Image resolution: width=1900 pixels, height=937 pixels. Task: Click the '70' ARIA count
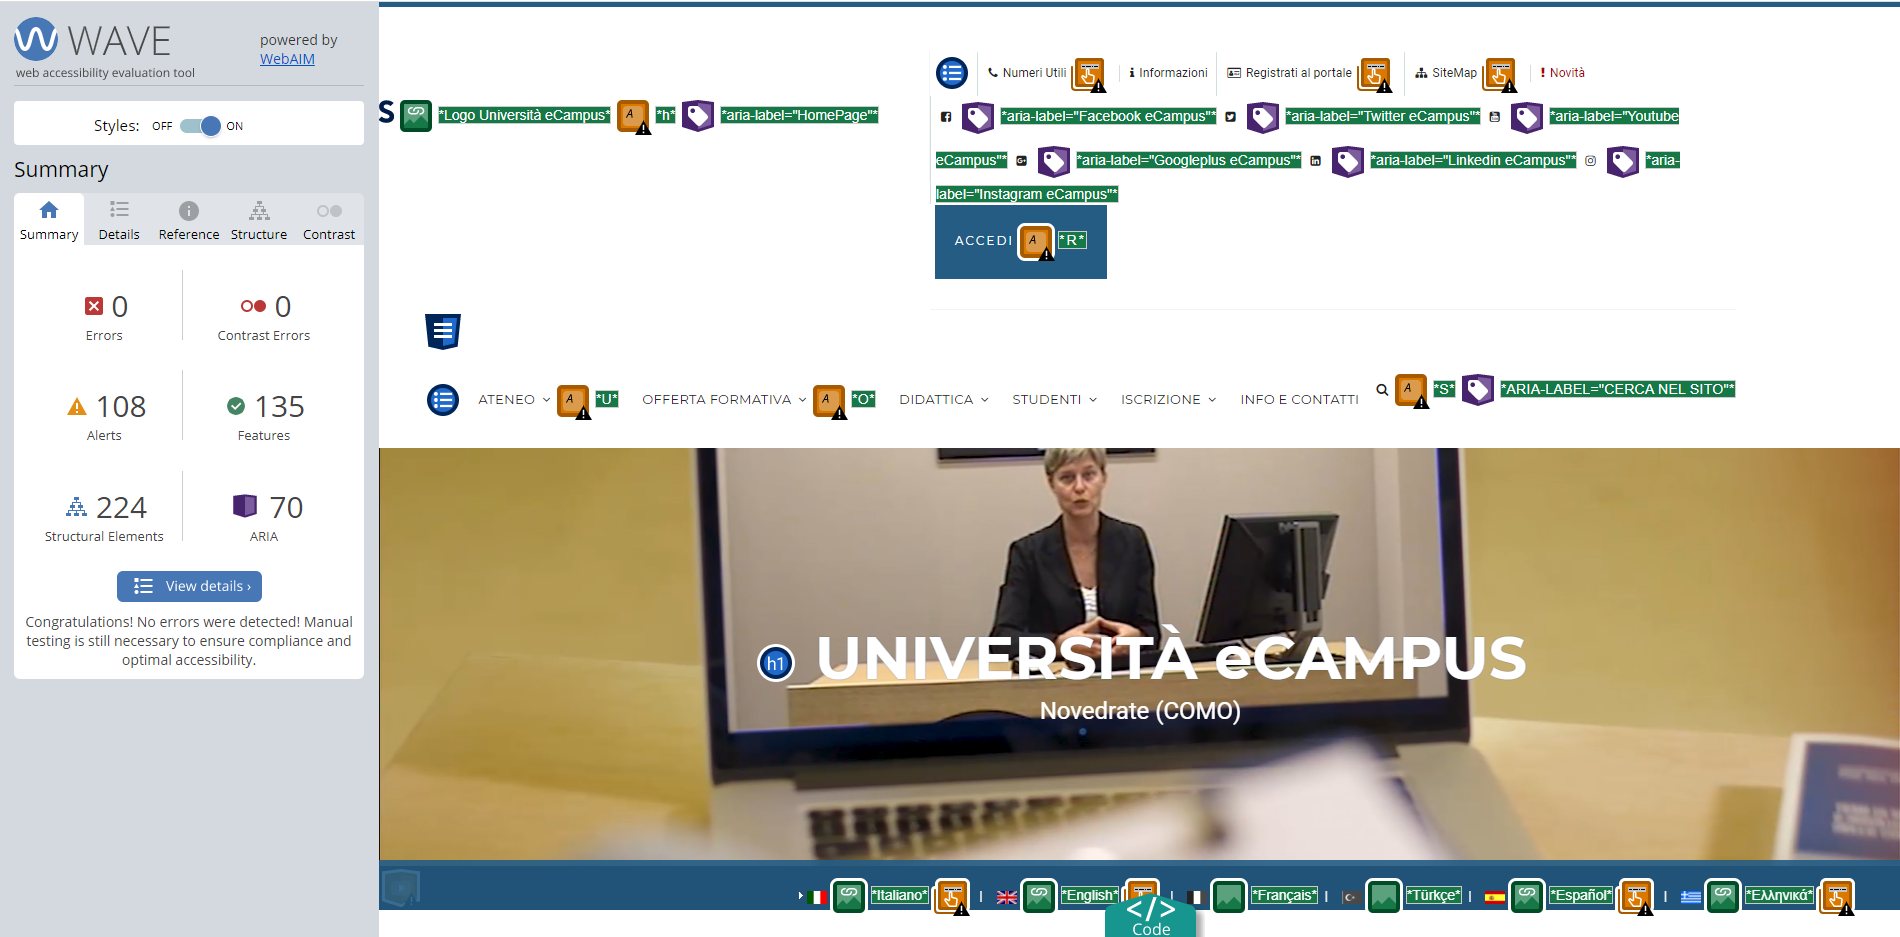286,508
